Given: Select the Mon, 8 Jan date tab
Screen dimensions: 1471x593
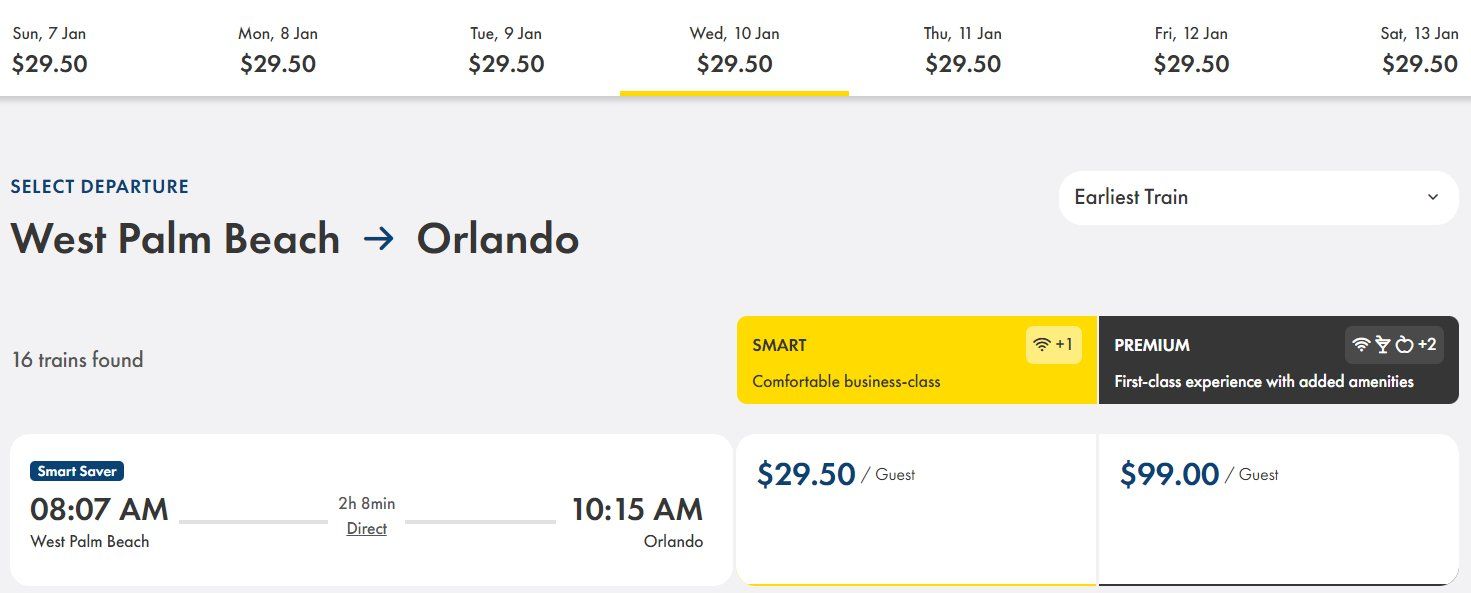Looking at the screenshot, I should 278,50.
